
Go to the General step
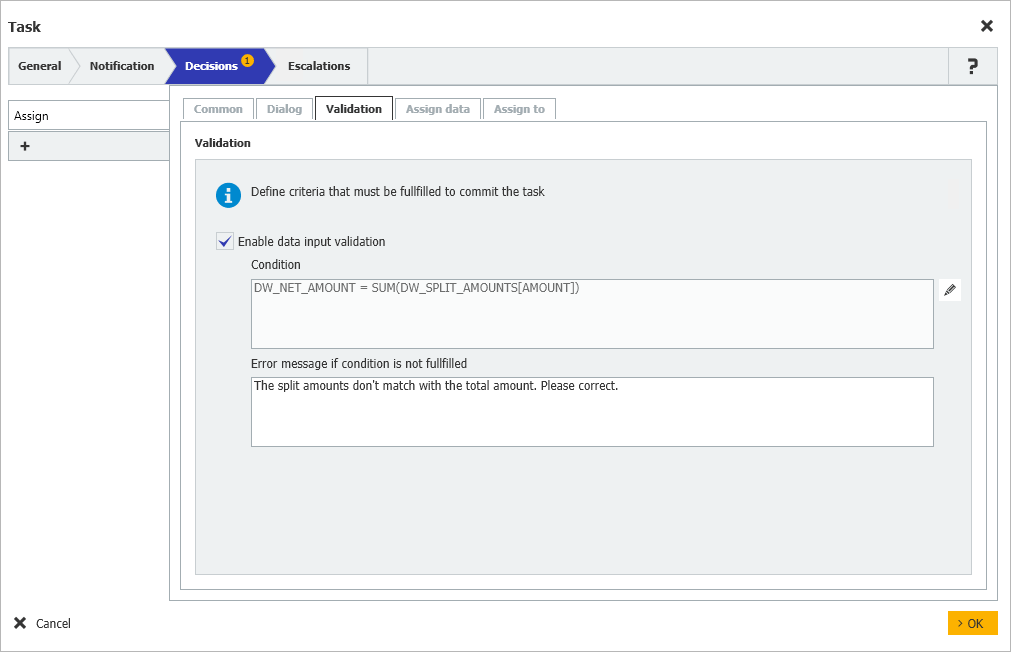click(40, 66)
